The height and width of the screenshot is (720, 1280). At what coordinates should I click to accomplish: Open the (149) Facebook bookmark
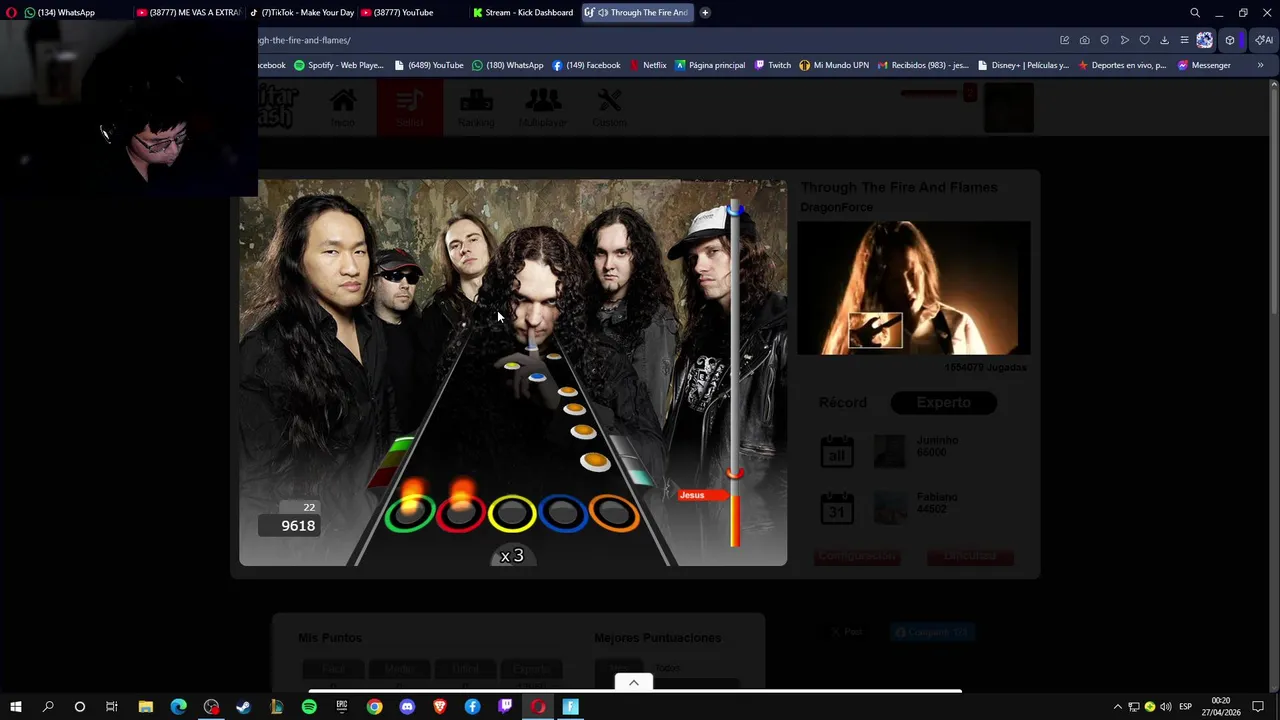[586, 65]
